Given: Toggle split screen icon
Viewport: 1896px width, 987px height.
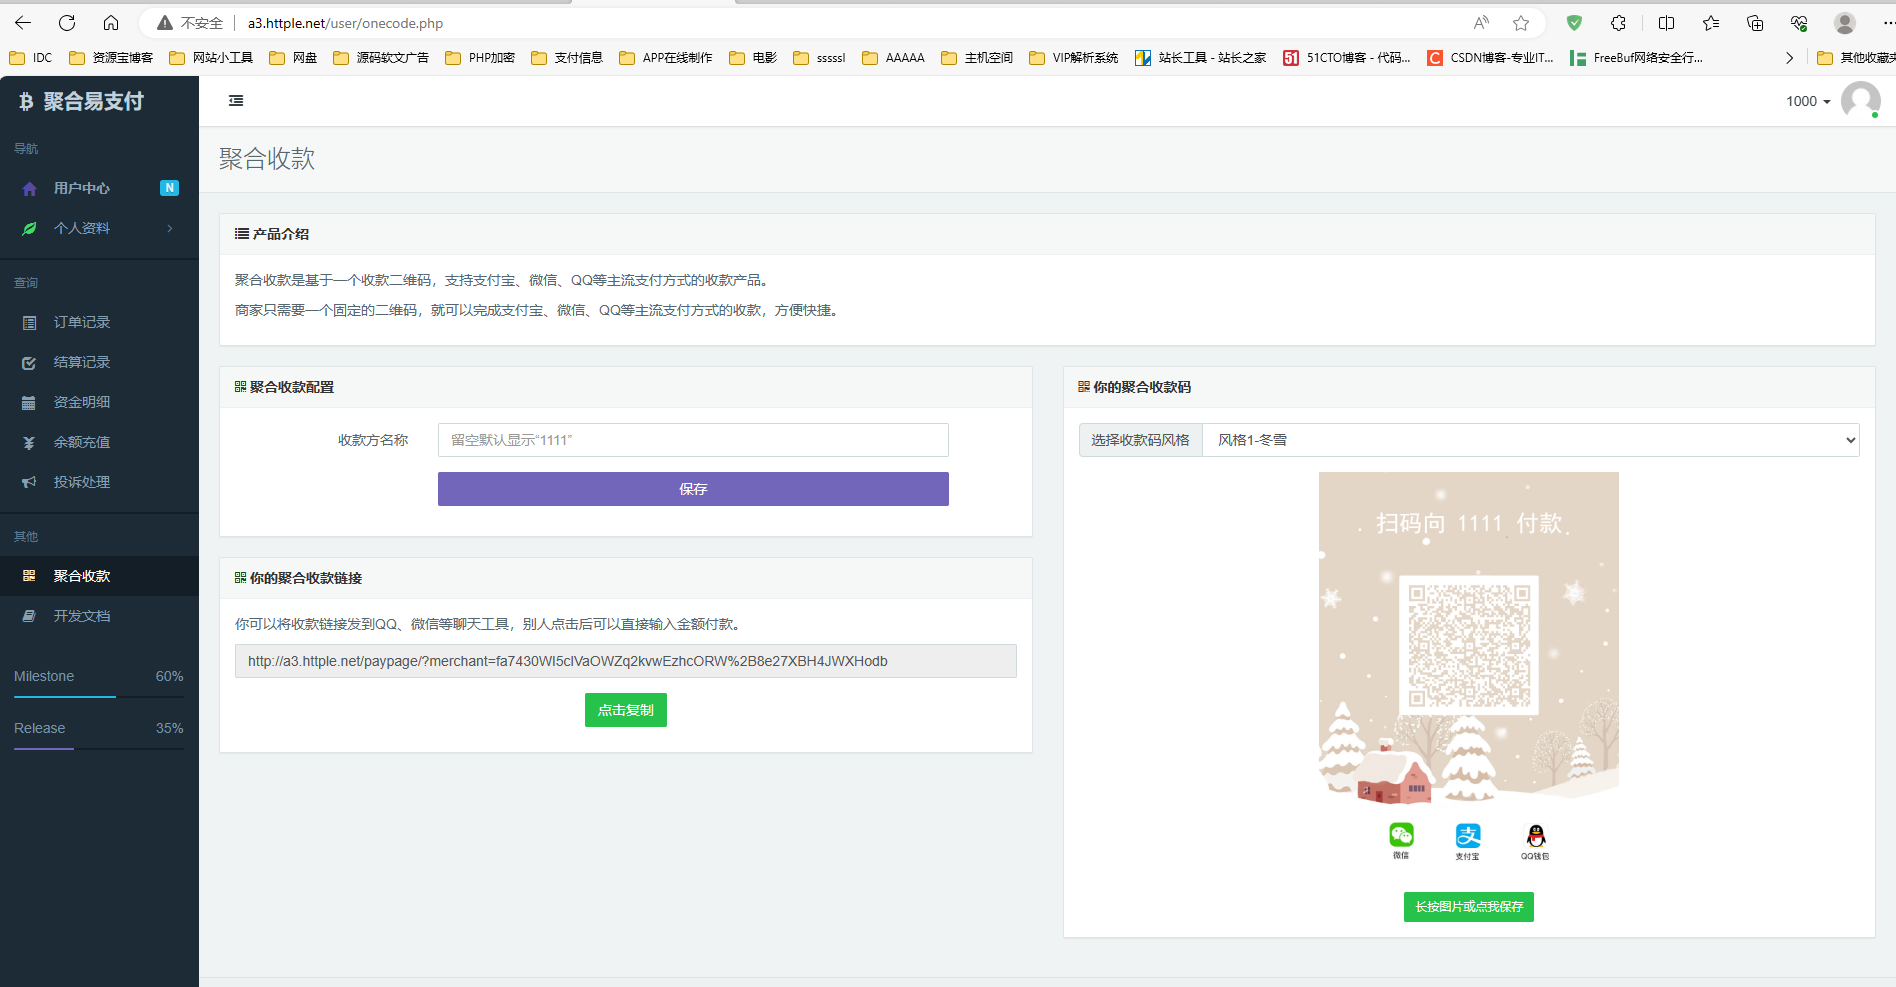Looking at the screenshot, I should pos(1666,23).
